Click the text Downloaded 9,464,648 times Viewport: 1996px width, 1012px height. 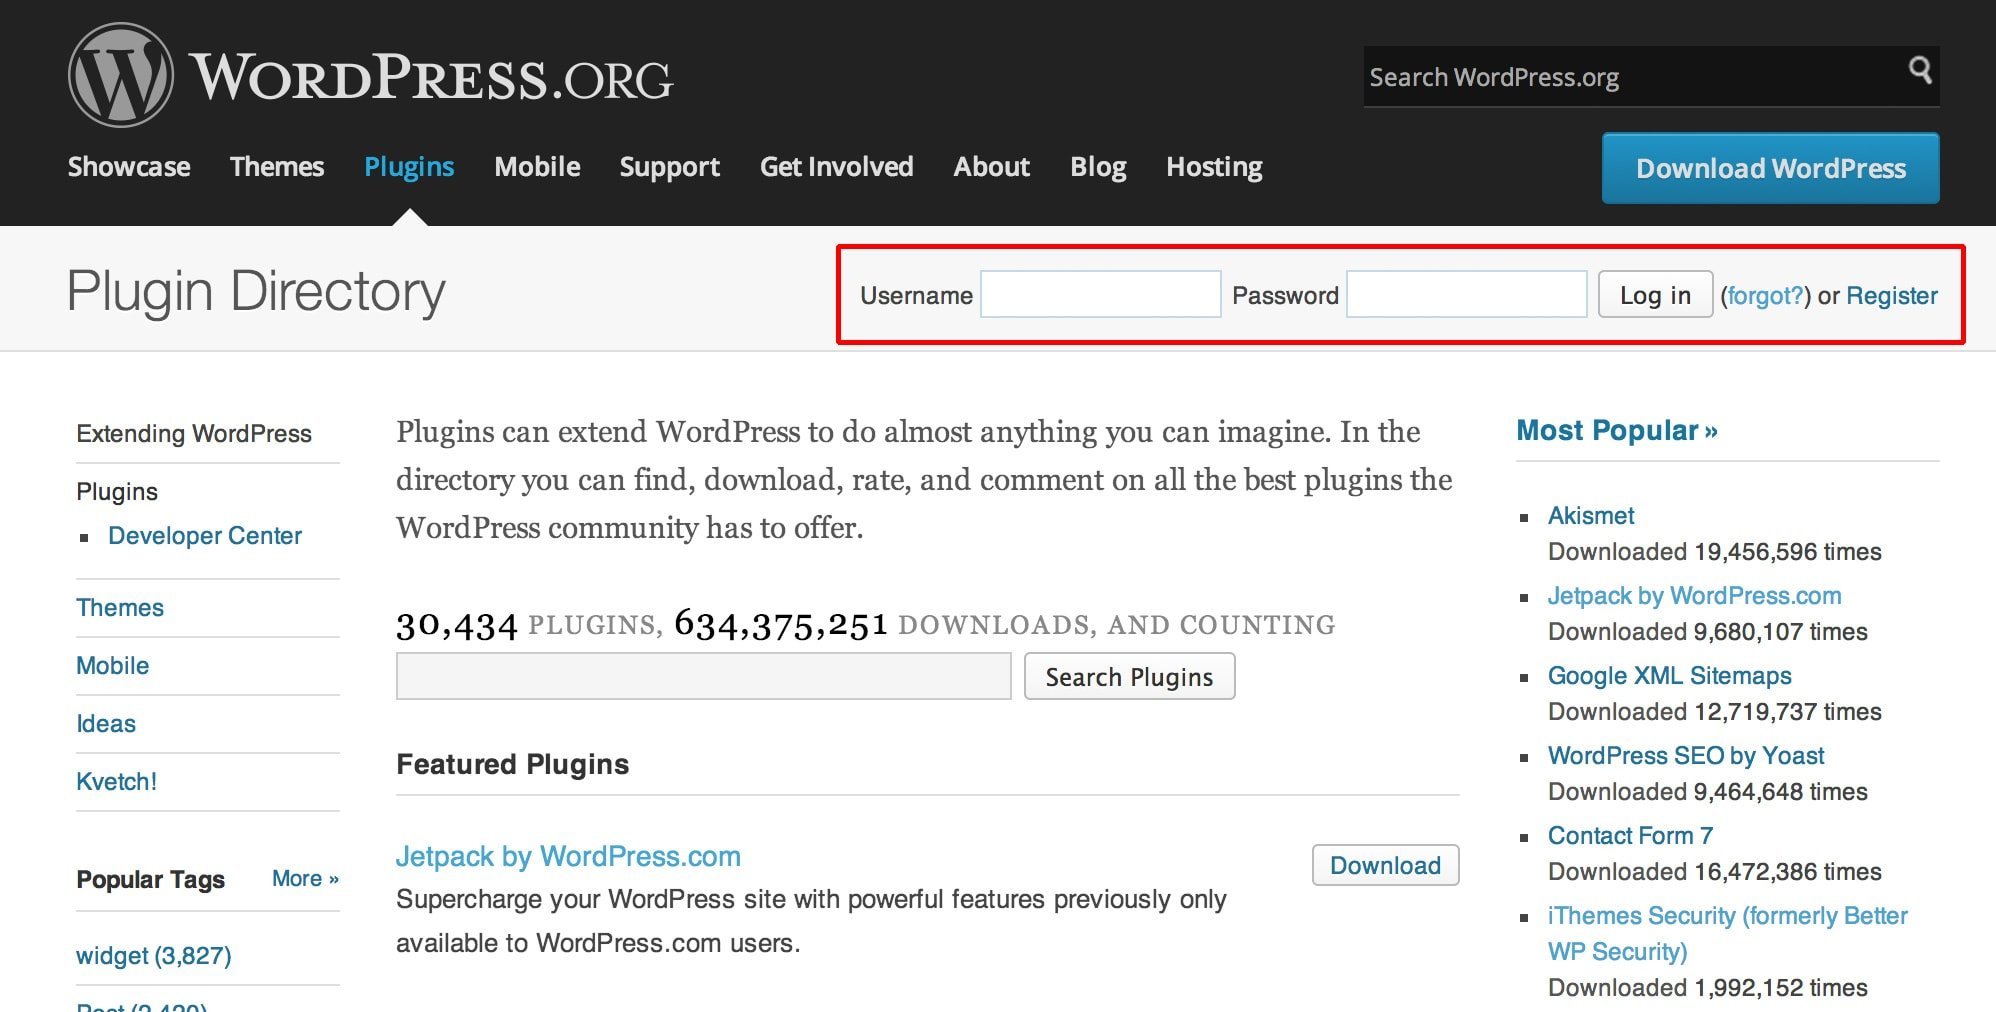(x=1707, y=792)
